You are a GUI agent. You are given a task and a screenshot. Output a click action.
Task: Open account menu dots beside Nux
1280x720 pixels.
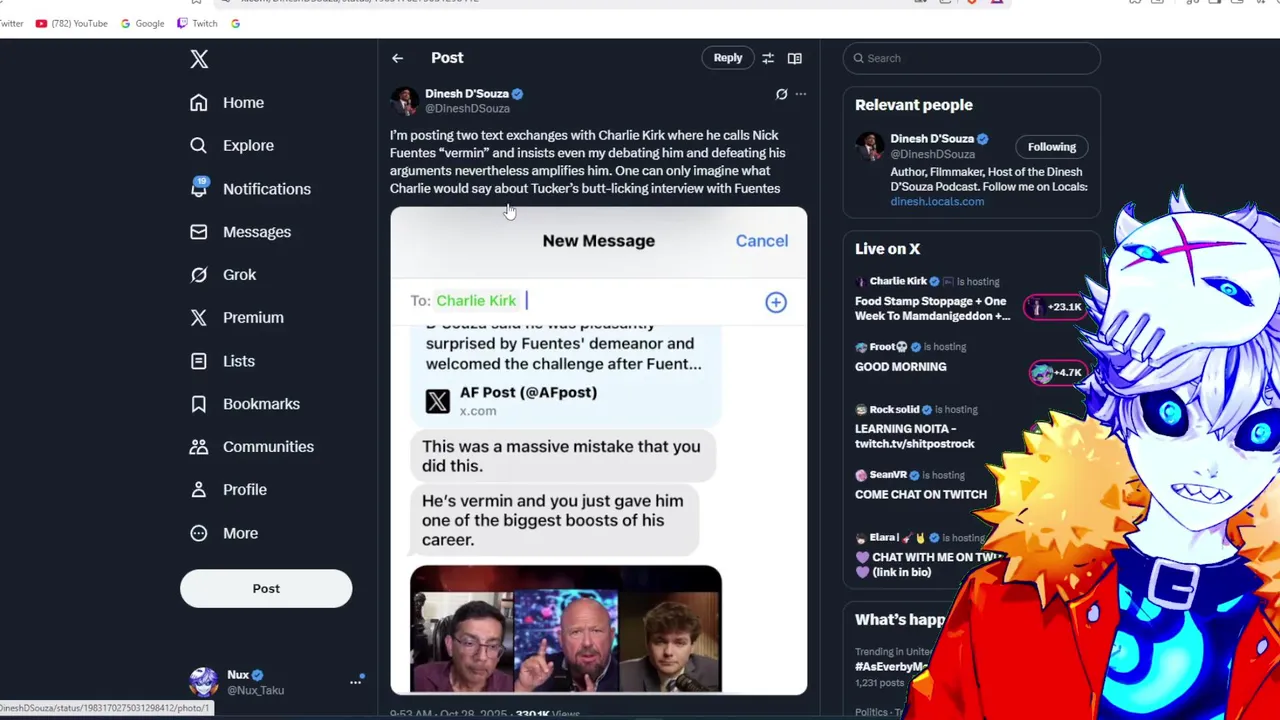355,682
